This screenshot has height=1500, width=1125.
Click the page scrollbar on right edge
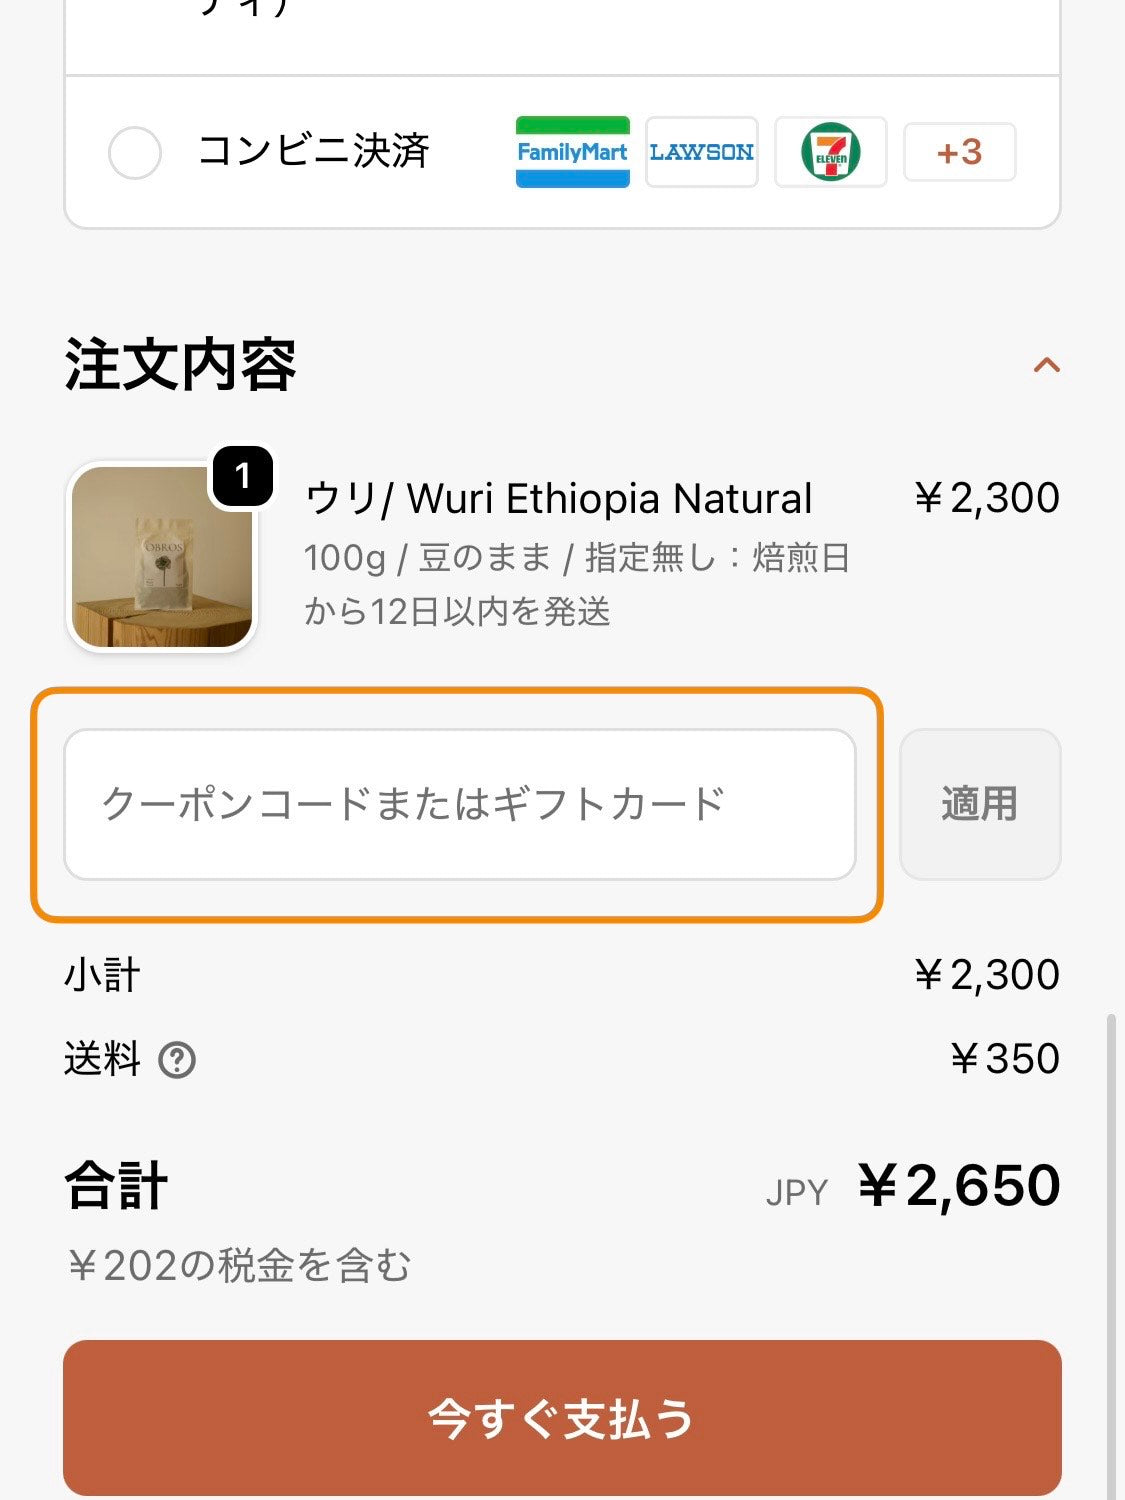1110,1250
